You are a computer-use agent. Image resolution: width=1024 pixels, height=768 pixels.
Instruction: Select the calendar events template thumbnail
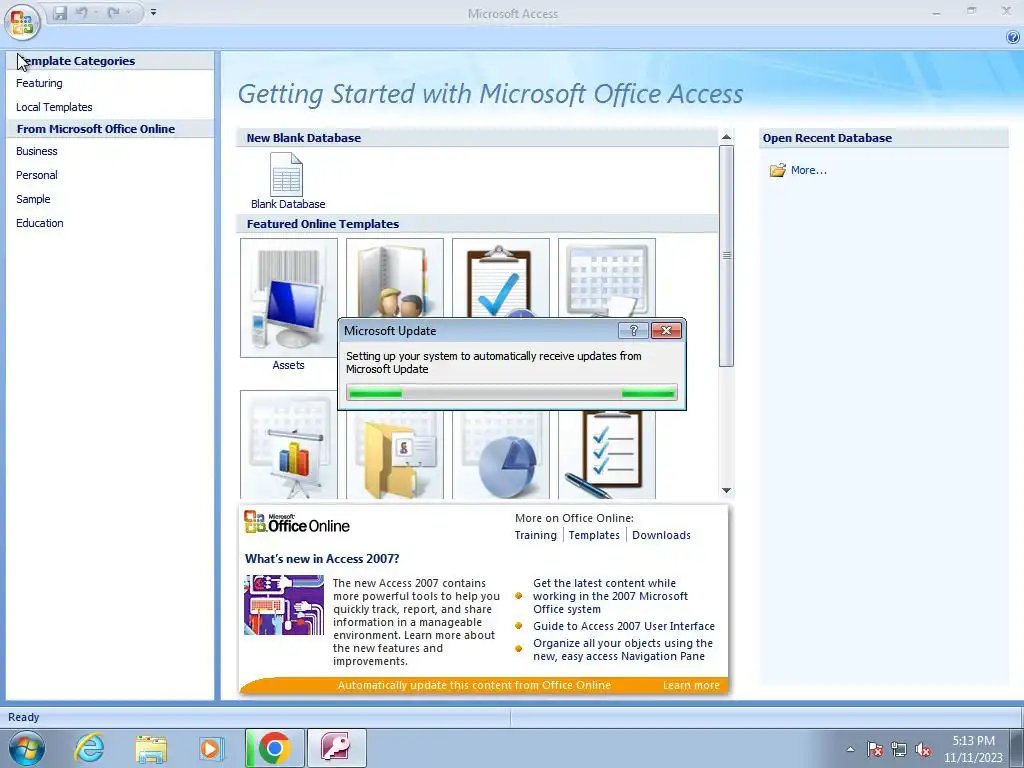point(607,278)
